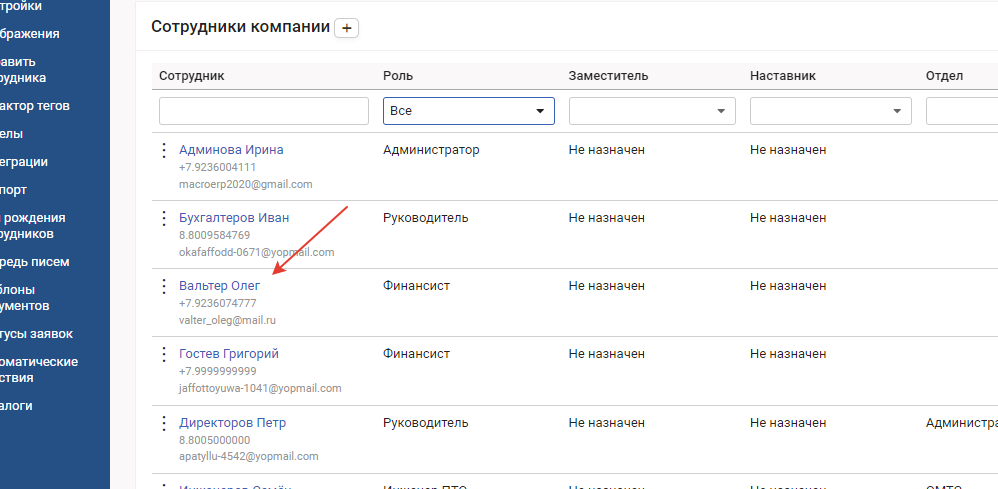Screen dimensions: 998x489
Task: Open employee profile Админова Ирина
Action: [x=231, y=150]
